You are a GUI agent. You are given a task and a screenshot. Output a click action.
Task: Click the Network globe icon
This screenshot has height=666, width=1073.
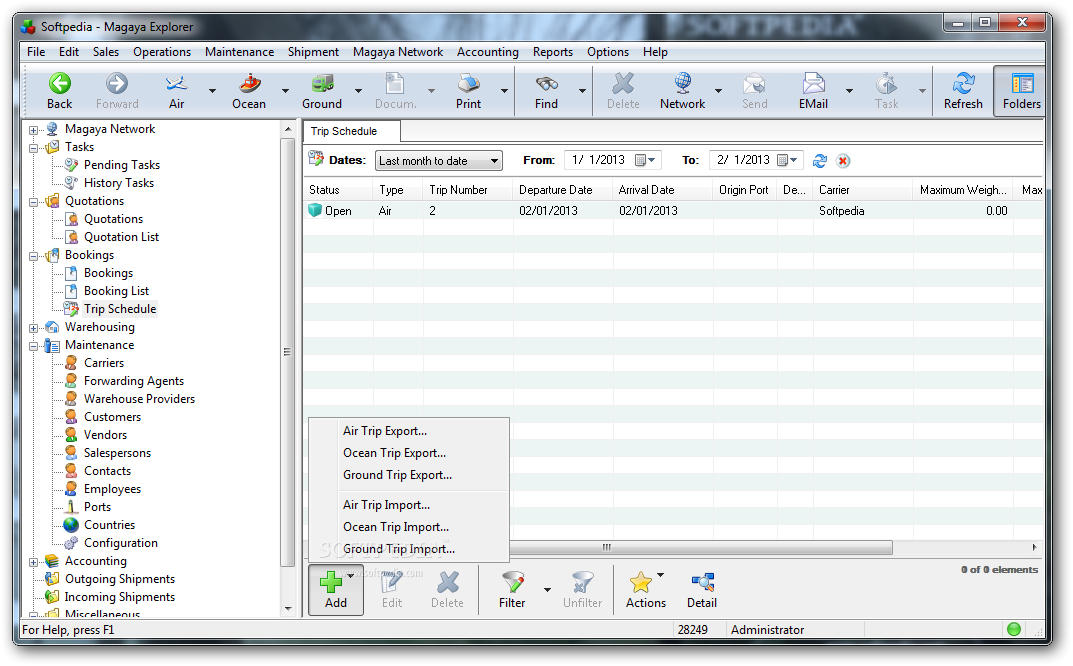682,91
